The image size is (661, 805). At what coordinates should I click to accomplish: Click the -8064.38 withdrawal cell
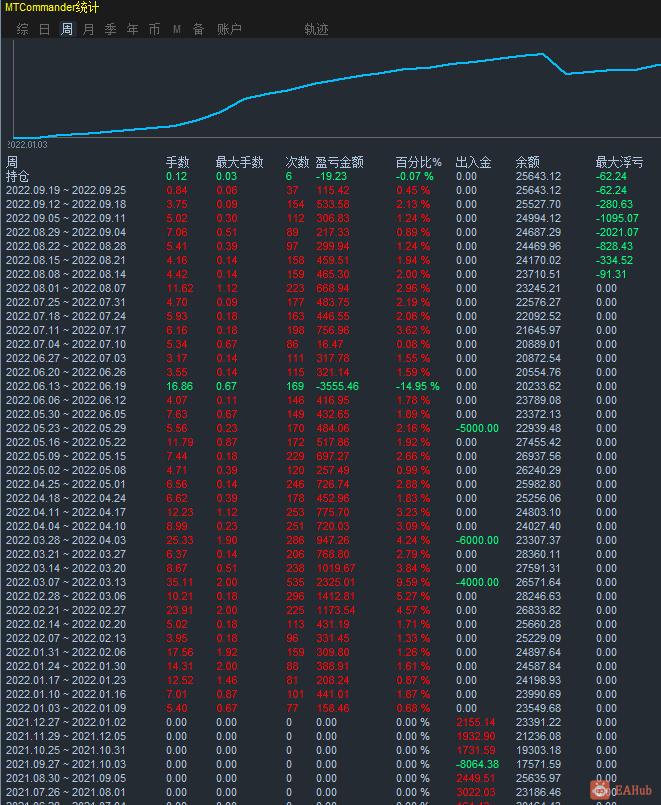[x=477, y=764]
